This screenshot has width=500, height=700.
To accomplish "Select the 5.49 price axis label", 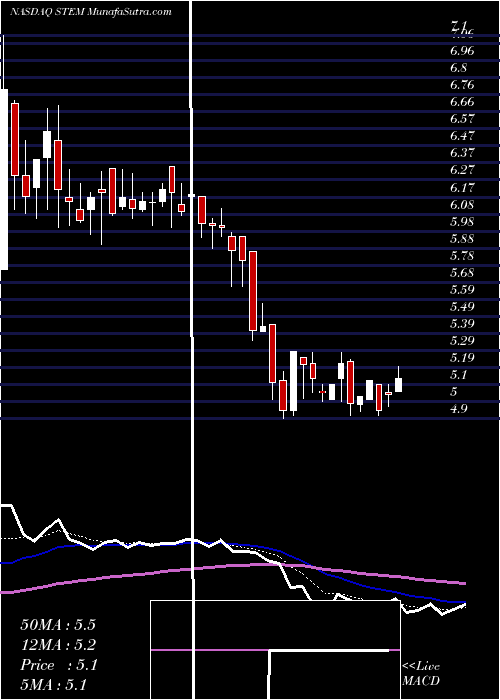I will pos(462,307).
